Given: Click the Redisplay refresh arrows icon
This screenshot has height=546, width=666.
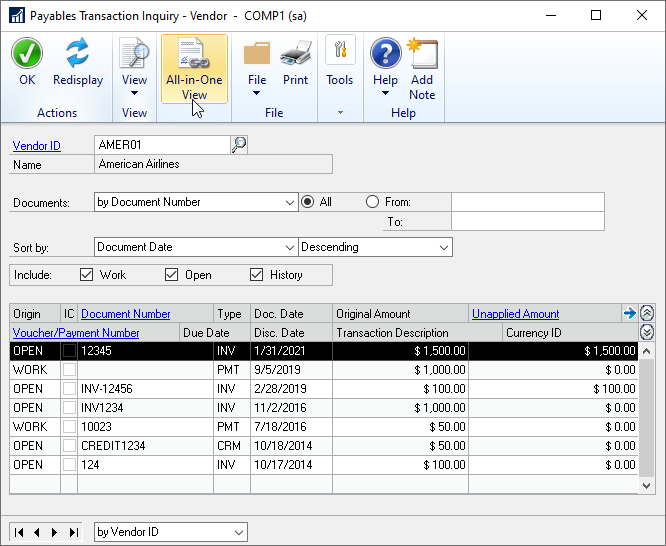Looking at the screenshot, I should (x=77, y=53).
